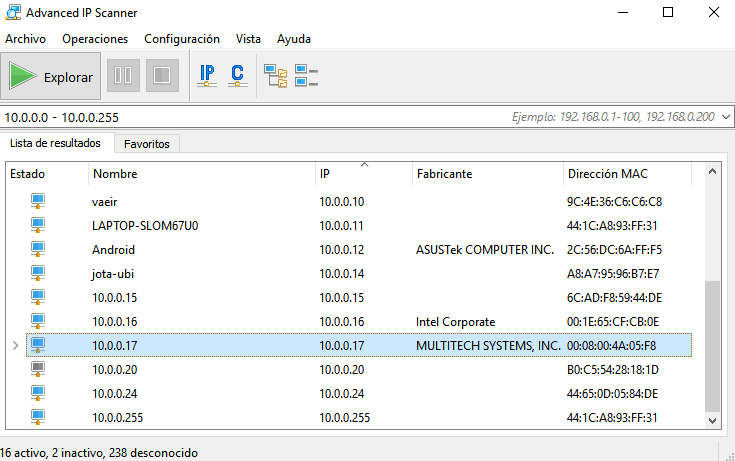
Task: Click MAC address 00:1E:65:CF:CB:0E
Action: click(x=613, y=322)
